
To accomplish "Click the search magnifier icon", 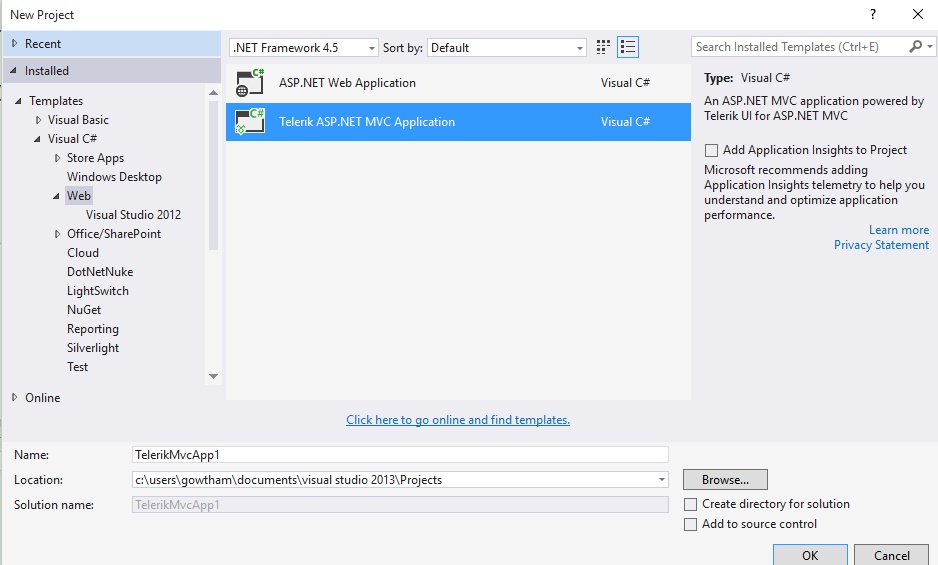I will (x=915, y=47).
